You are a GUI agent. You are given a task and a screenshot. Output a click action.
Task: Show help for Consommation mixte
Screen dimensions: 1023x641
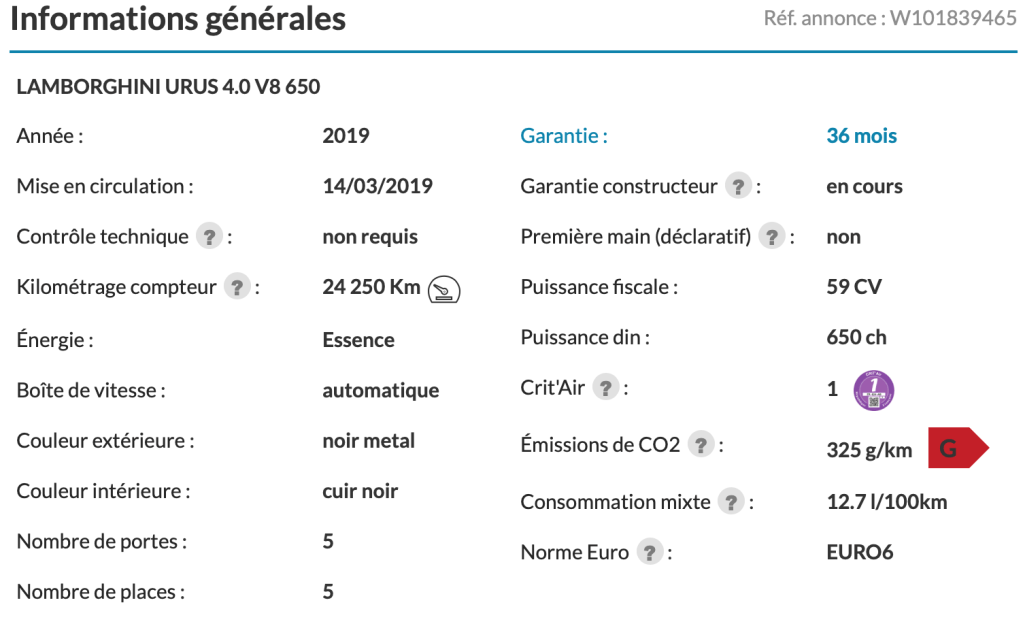[x=731, y=502]
